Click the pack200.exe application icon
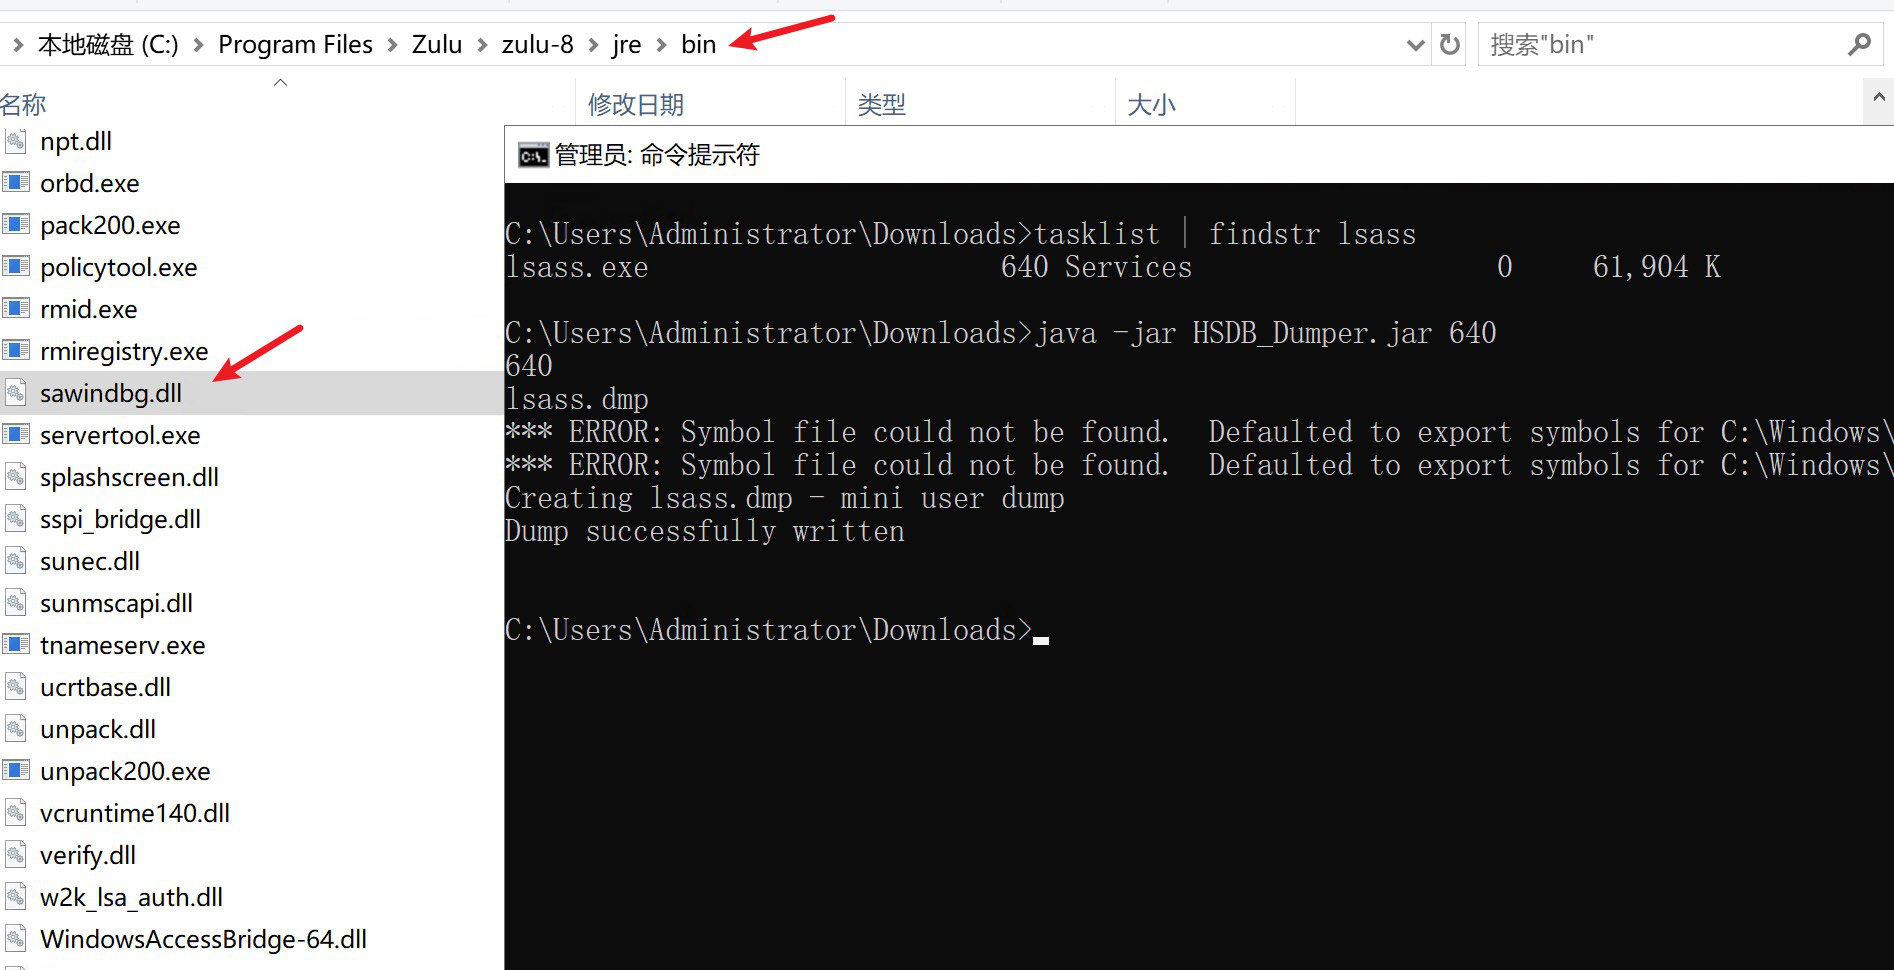This screenshot has width=1894, height=970. [x=15, y=225]
